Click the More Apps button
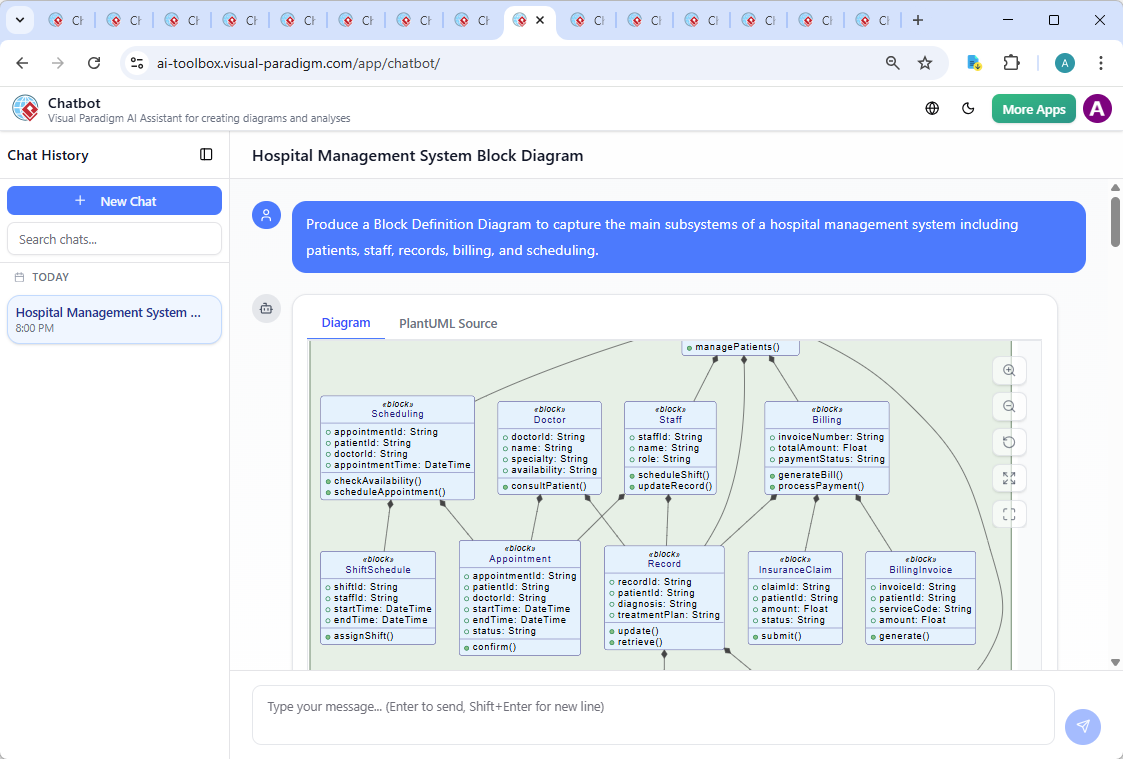Viewport: 1123px width, 759px height. pyautogui.click(x=1033, y=108)
